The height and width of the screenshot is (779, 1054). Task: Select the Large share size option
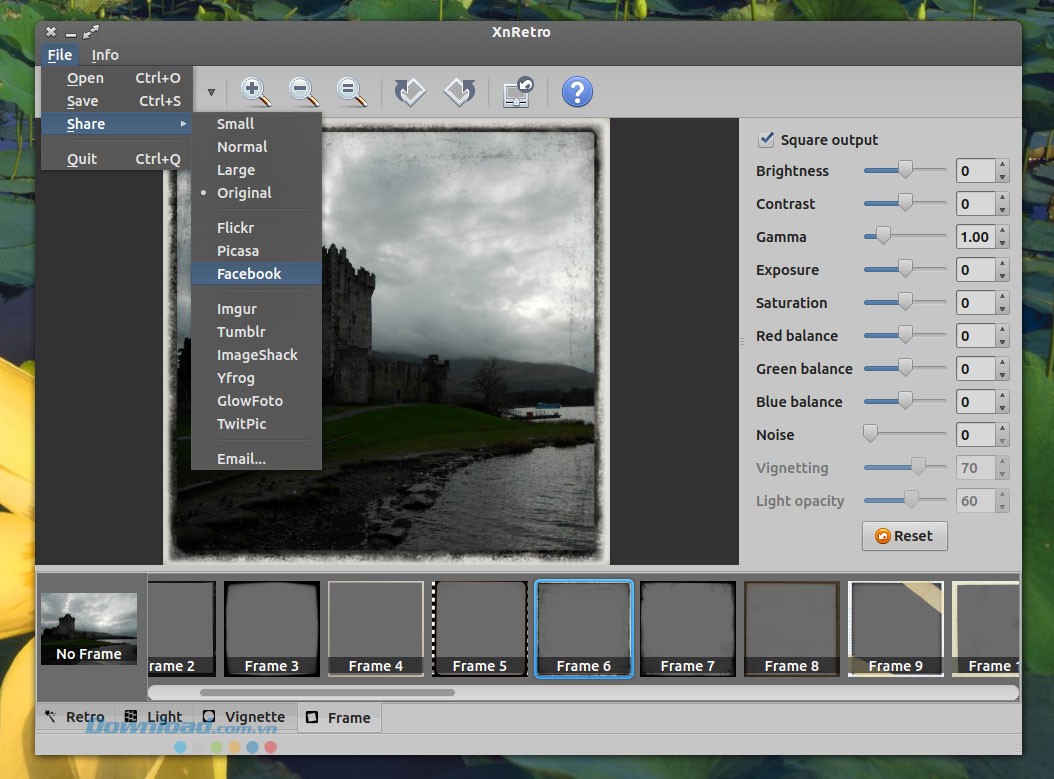235,170
